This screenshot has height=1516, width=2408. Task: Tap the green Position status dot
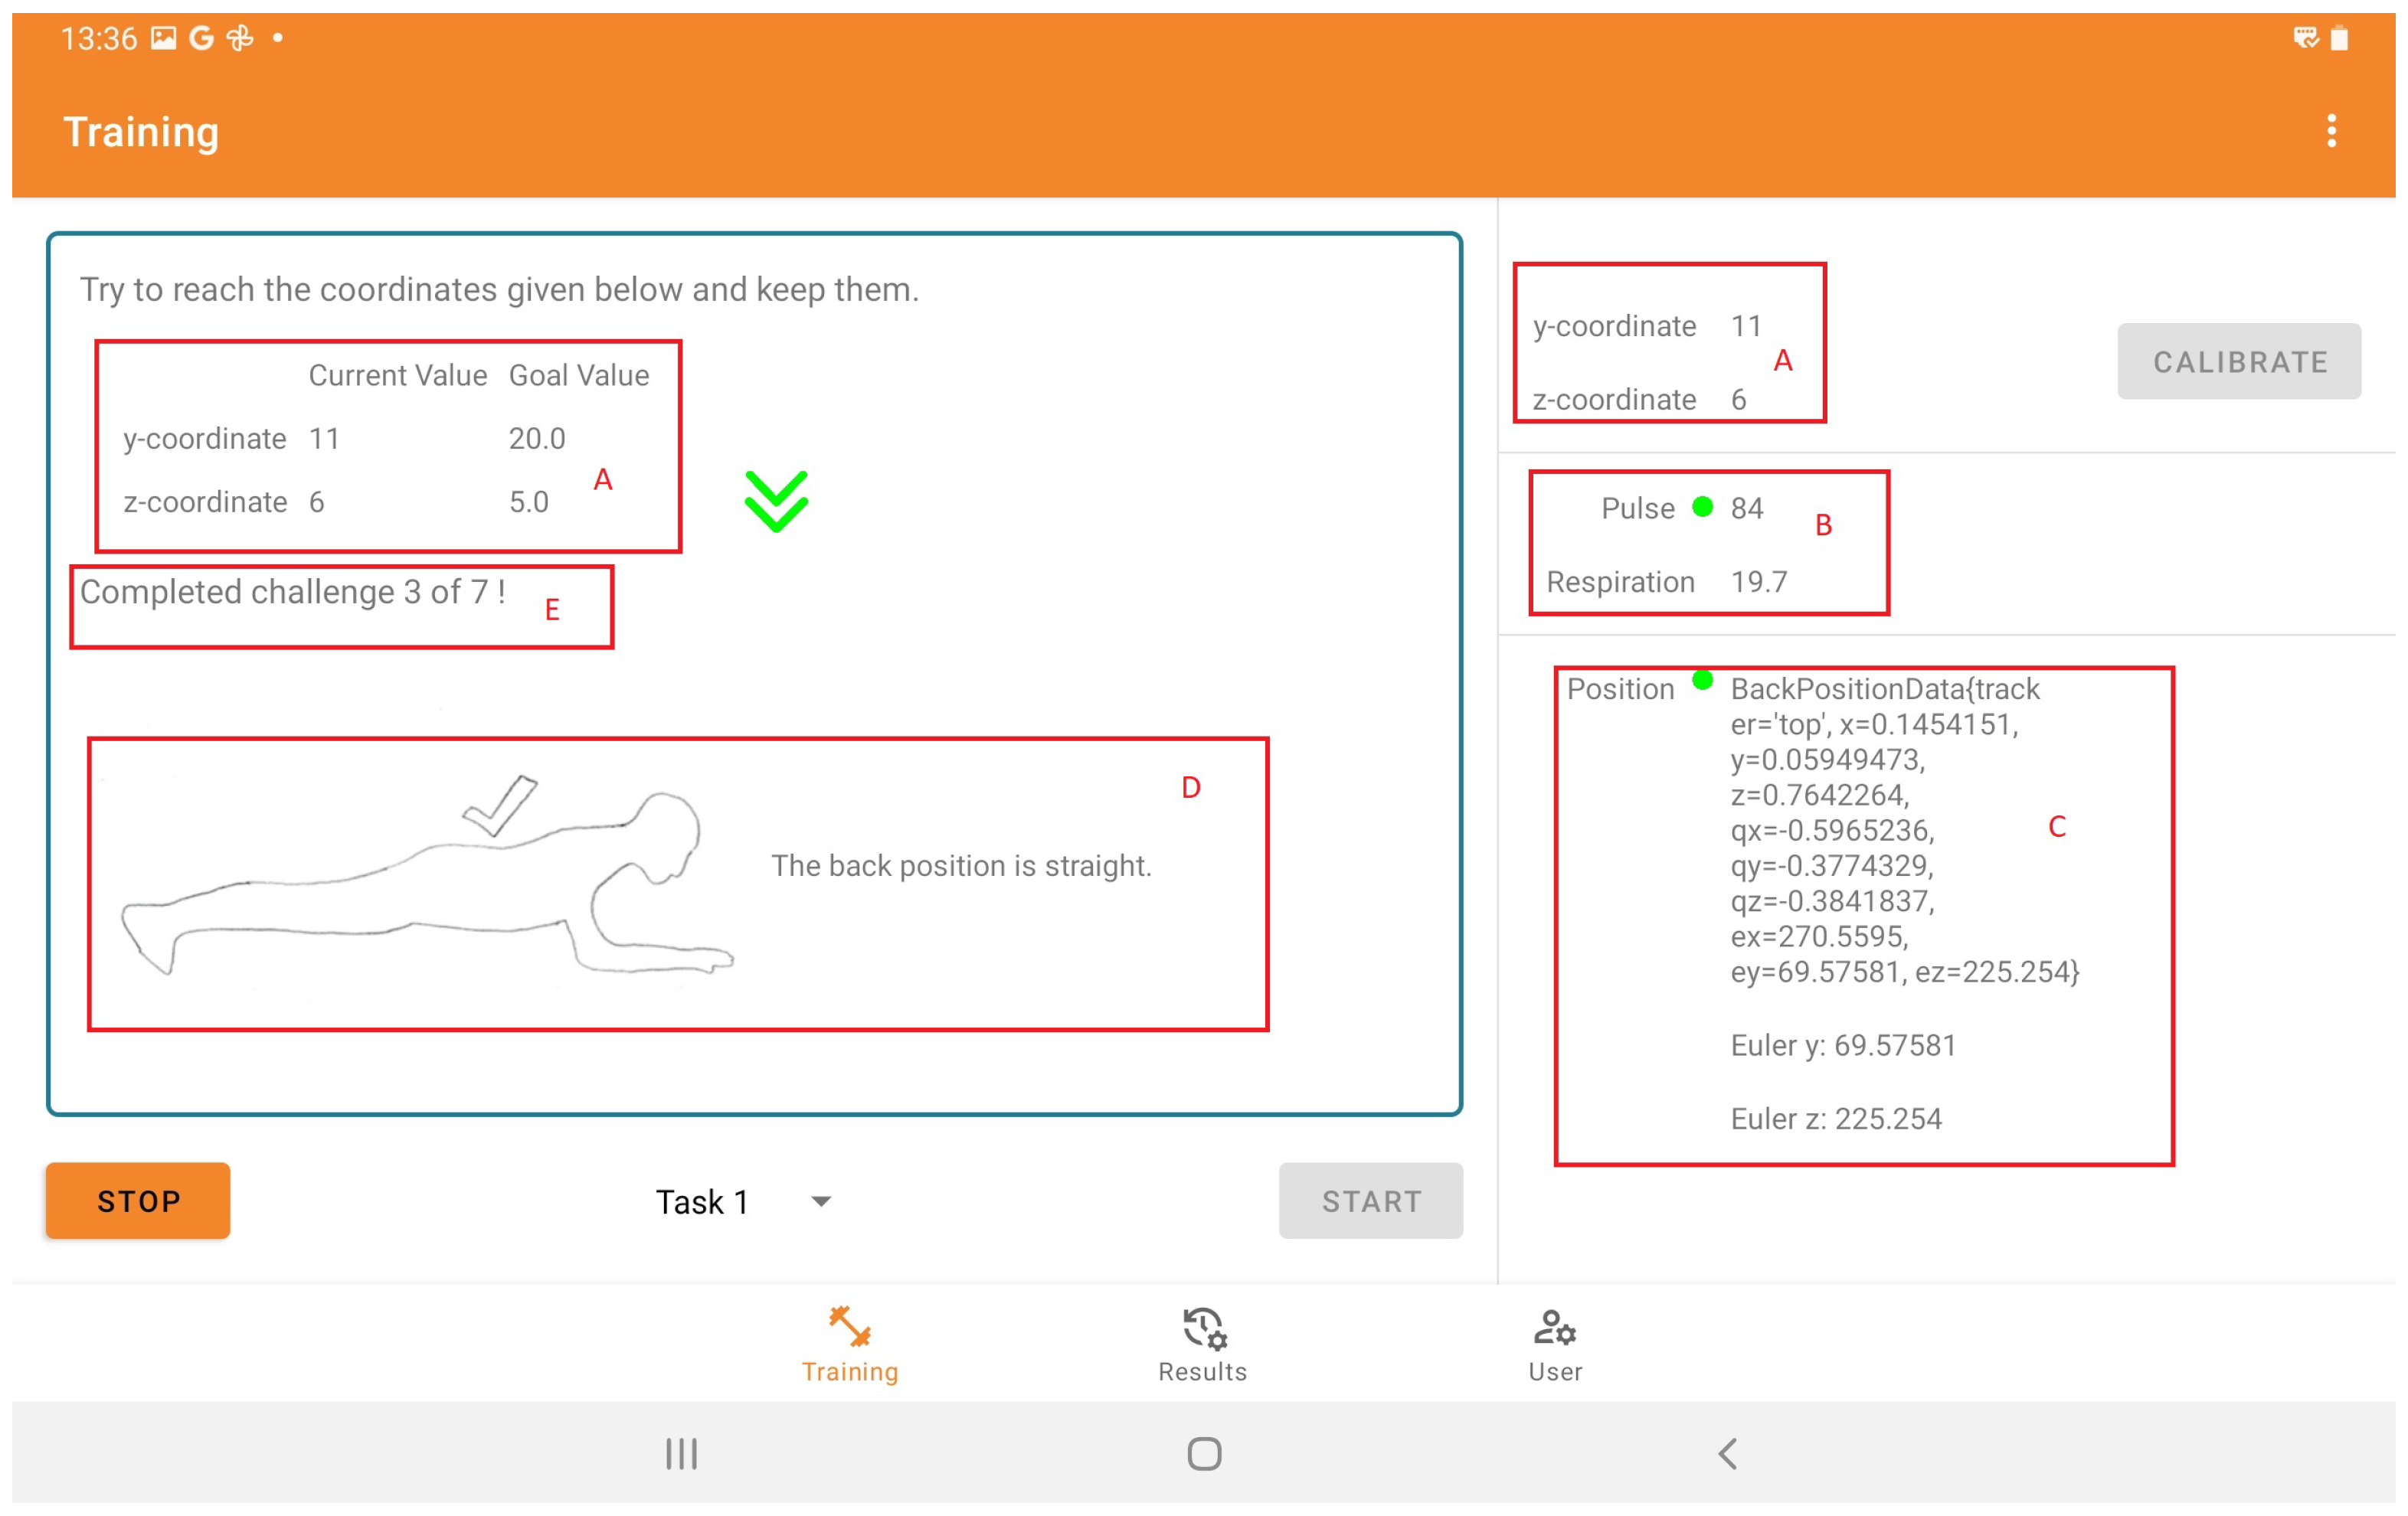click(x=1702, y=681)
